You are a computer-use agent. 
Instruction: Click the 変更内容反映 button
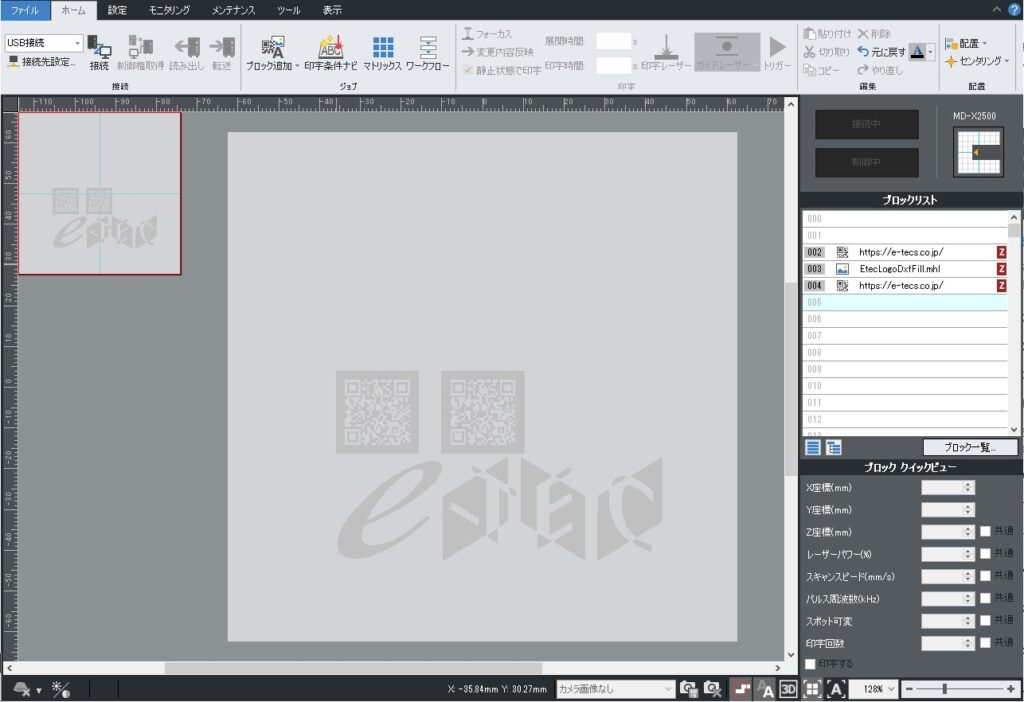click(498, 52)
